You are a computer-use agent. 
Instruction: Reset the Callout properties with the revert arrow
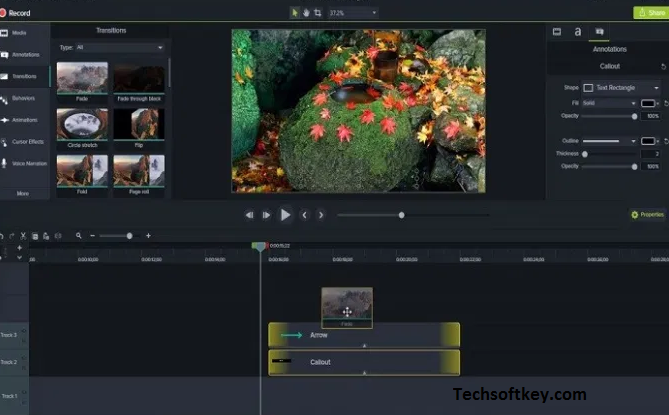[663, 67]
